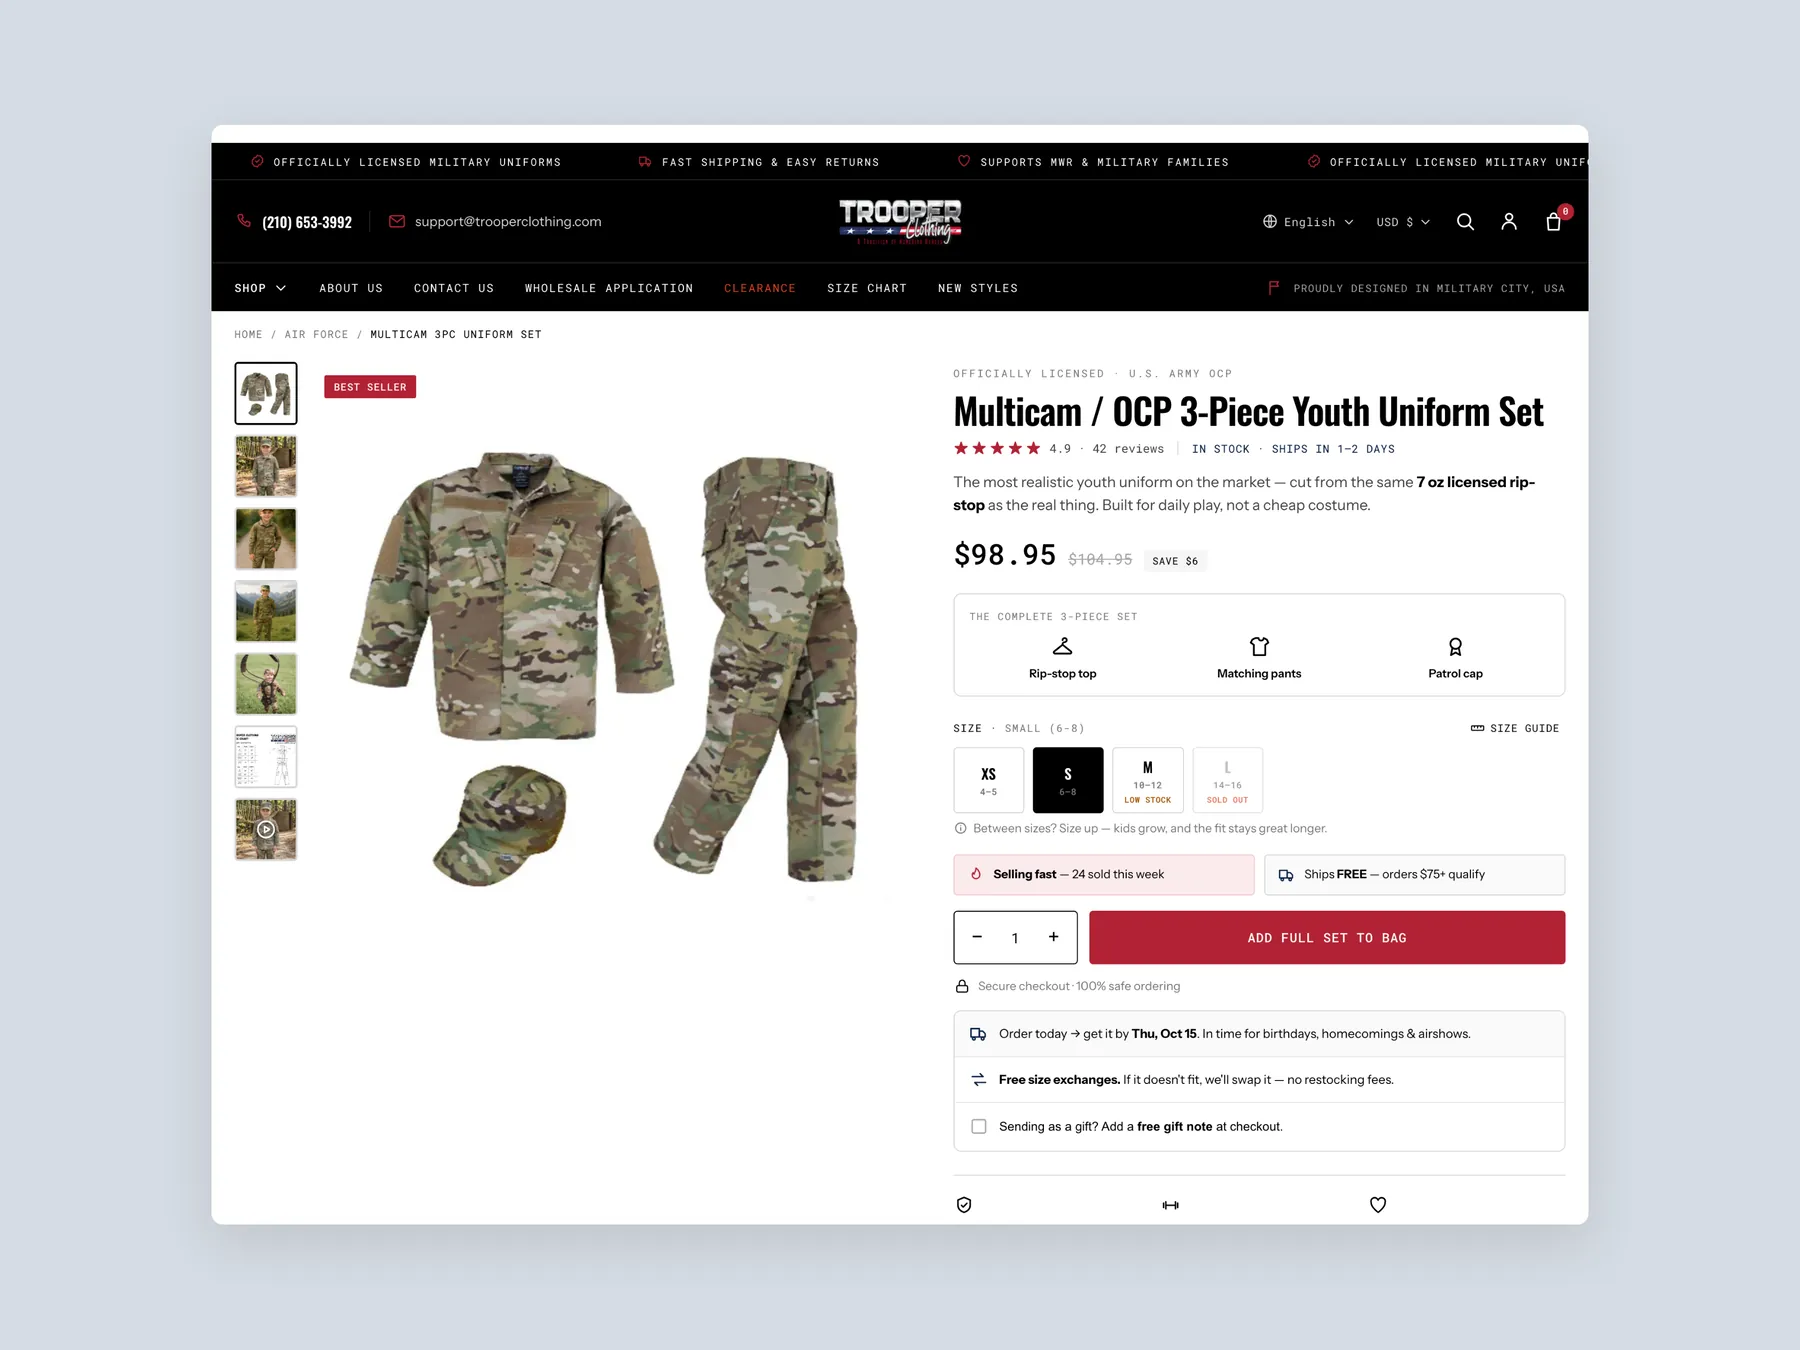Open the English language dropdown
Viewport: 1800px width, 1350px height.
[x=1308, y=222]
